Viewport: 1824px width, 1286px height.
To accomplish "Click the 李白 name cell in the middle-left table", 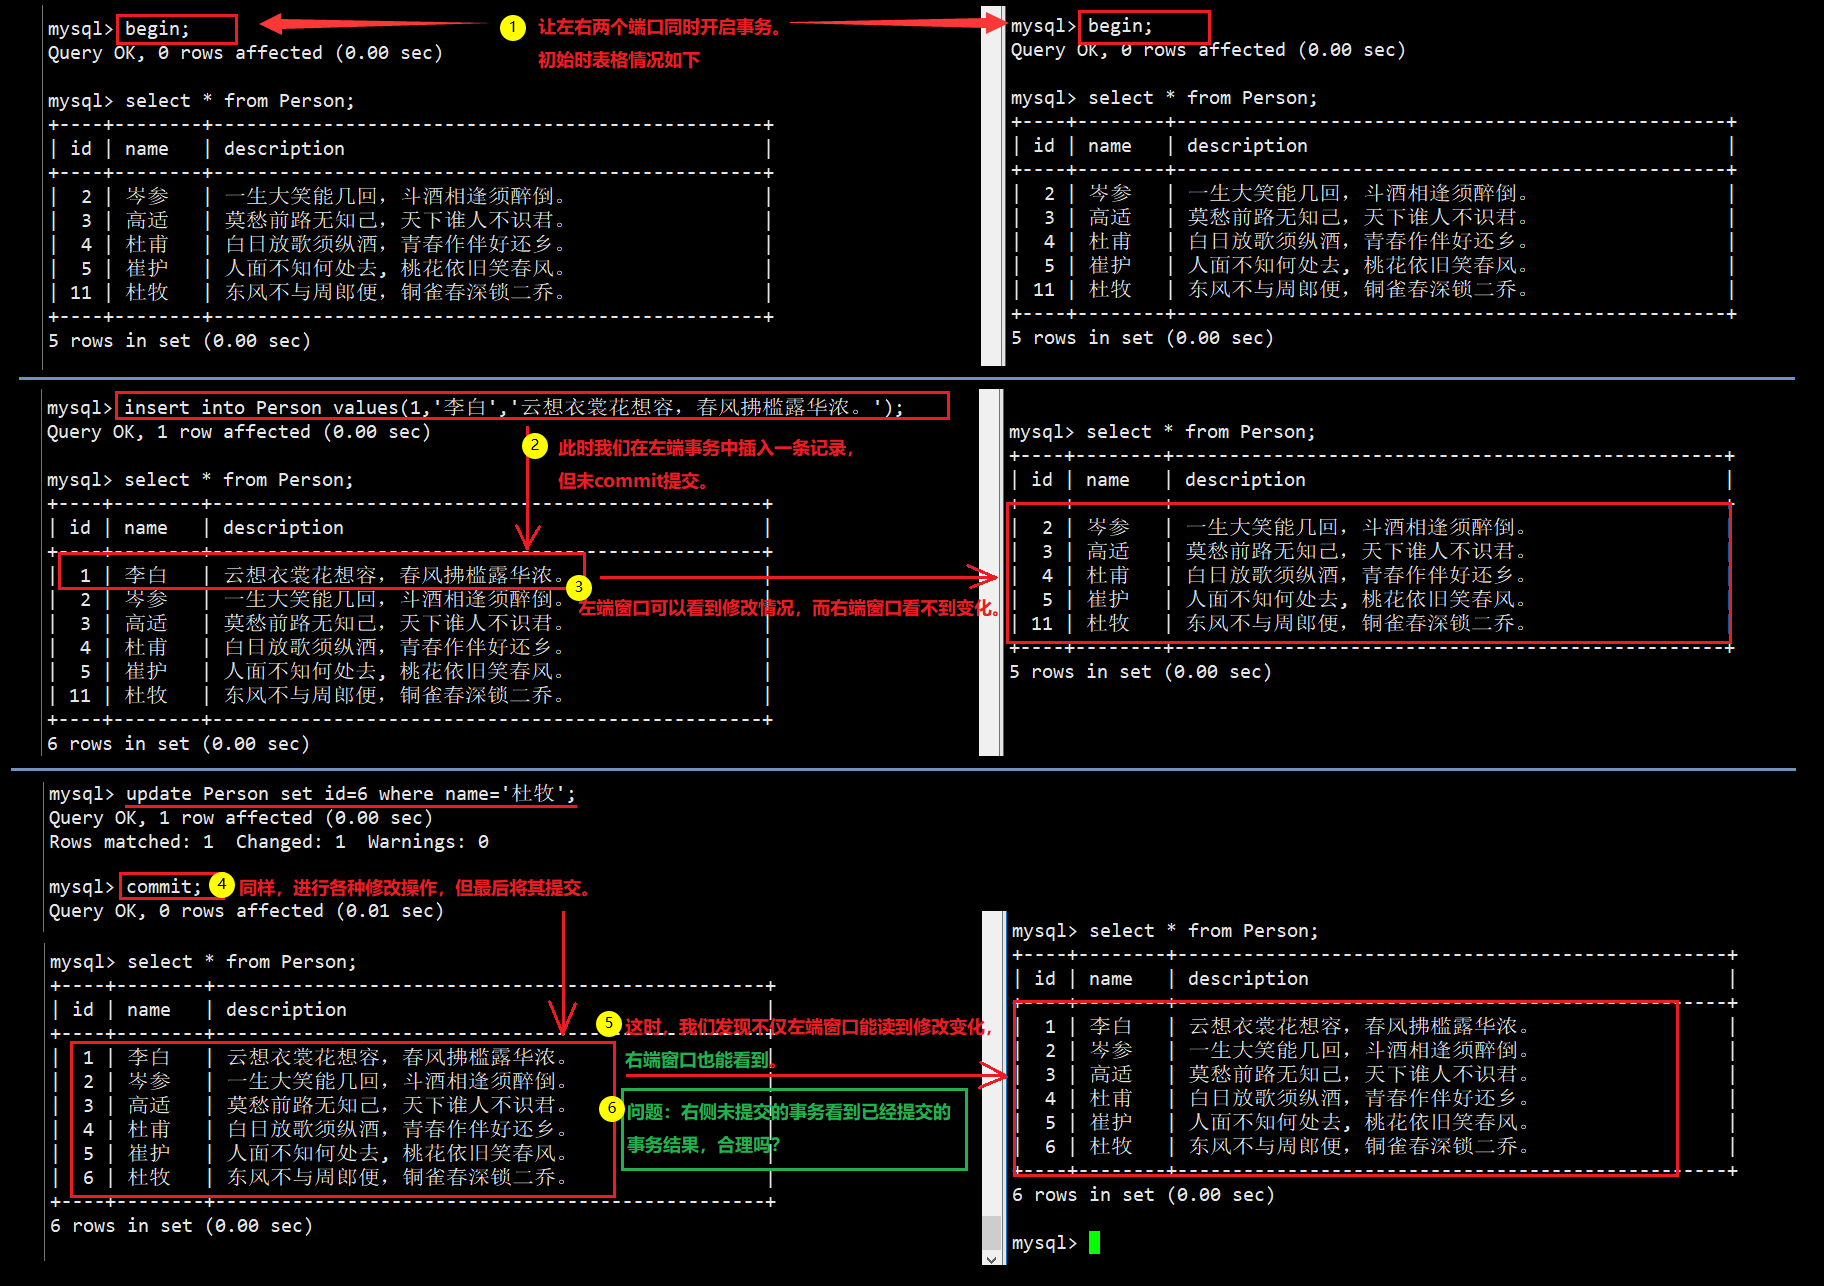I will coord(146,575).
